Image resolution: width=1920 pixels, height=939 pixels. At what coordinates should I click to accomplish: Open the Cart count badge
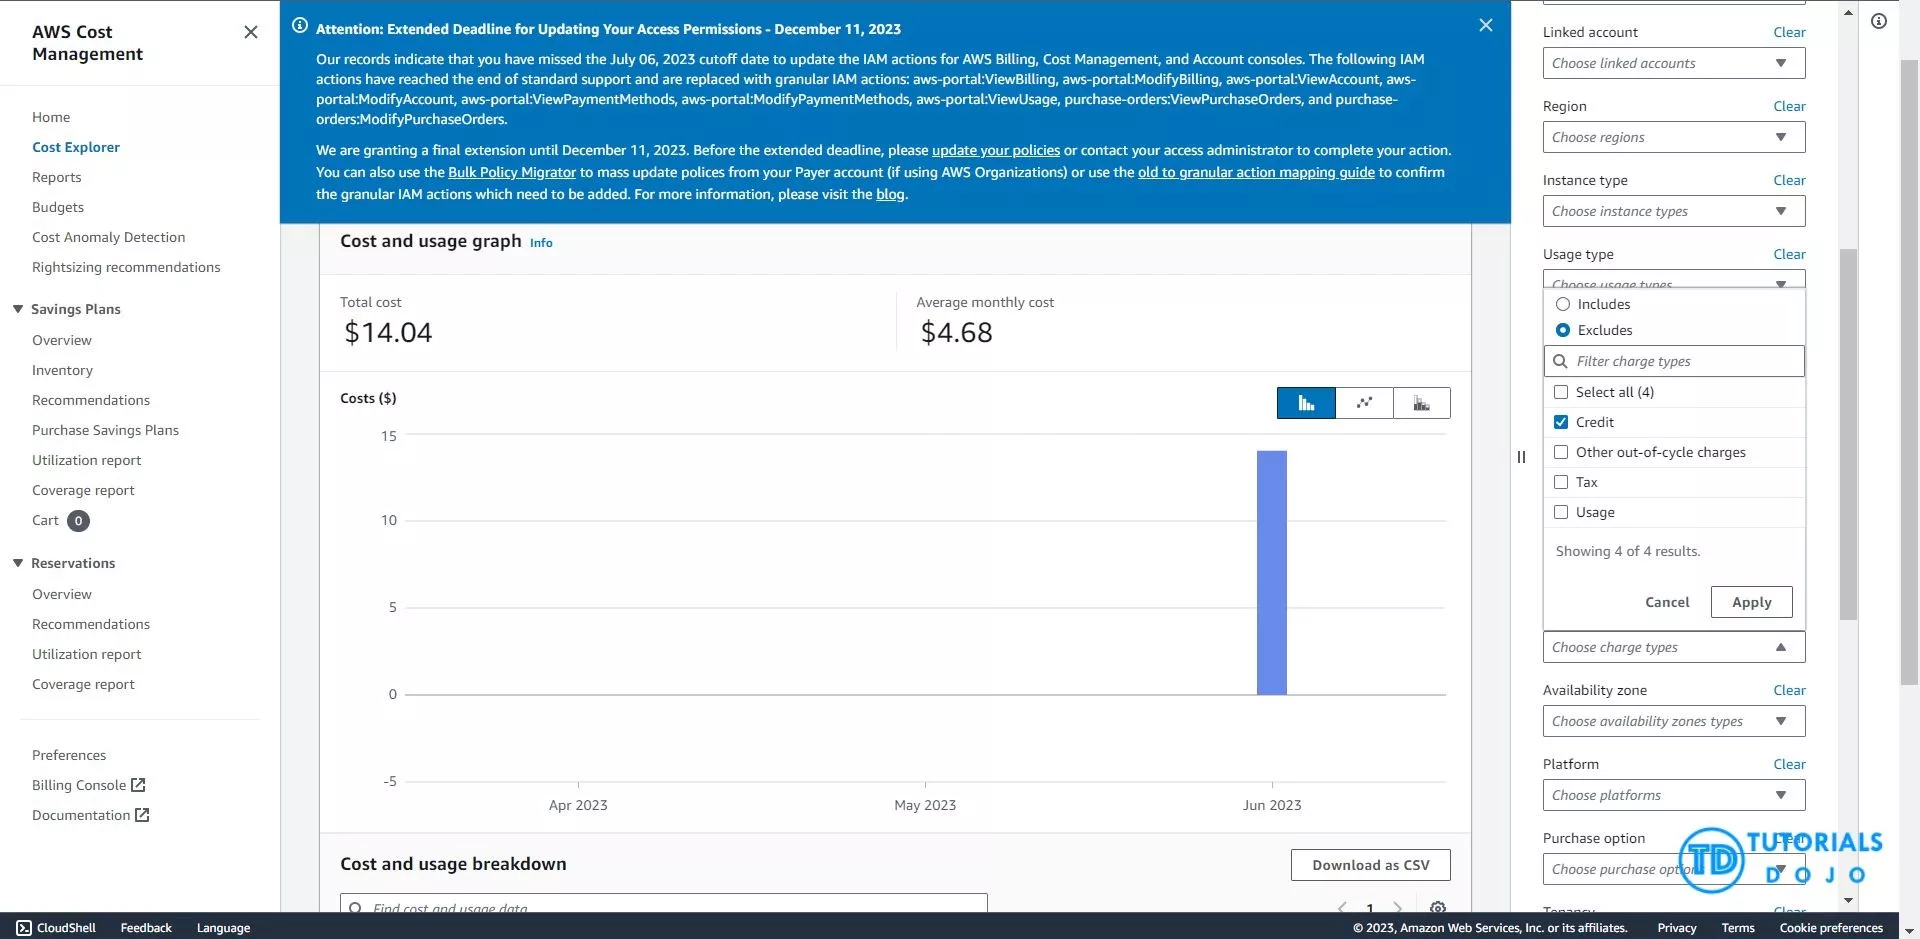pyautogui.click(x=78, y=521)
